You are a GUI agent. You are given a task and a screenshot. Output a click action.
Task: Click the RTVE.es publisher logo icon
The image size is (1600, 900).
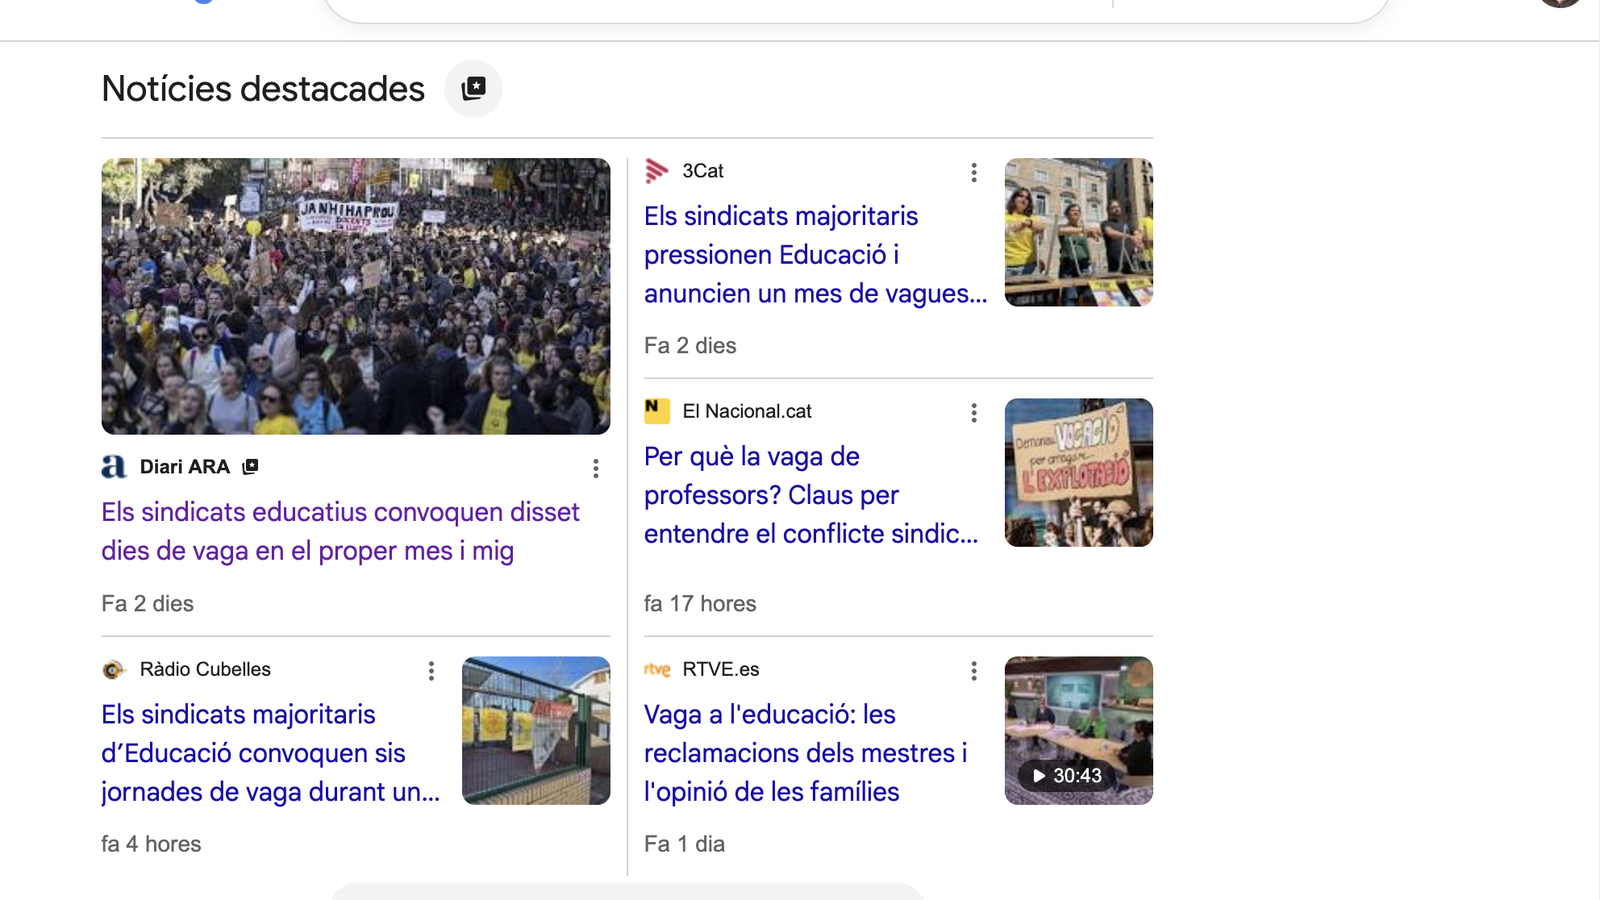(x=657, y=669)
